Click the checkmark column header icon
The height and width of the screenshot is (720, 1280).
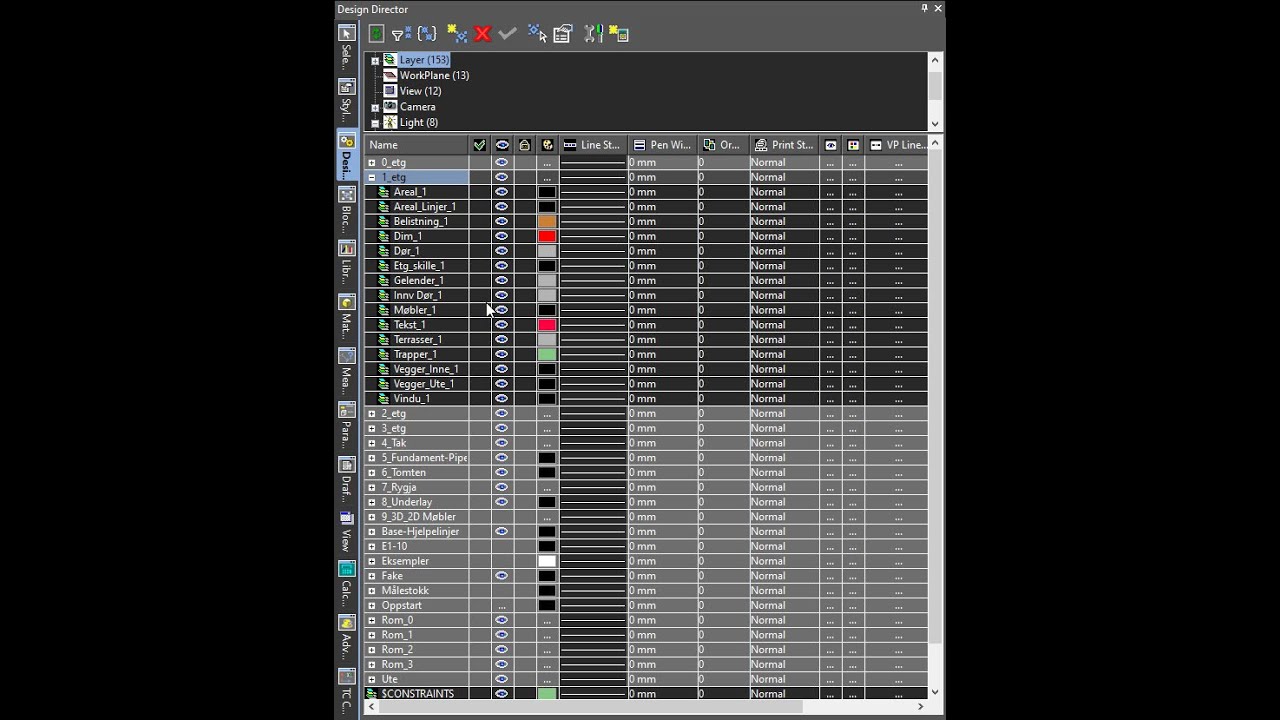pyautogui.click(x=480, y=145)
